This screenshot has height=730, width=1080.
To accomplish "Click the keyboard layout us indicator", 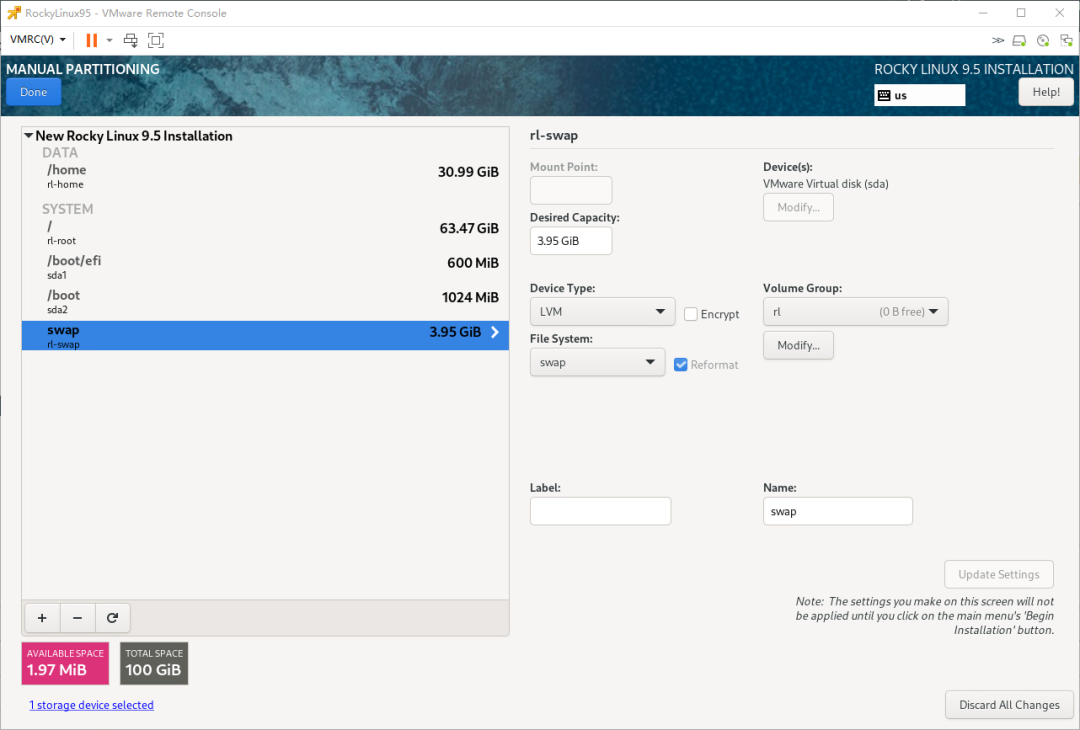I will click(920, 95).
